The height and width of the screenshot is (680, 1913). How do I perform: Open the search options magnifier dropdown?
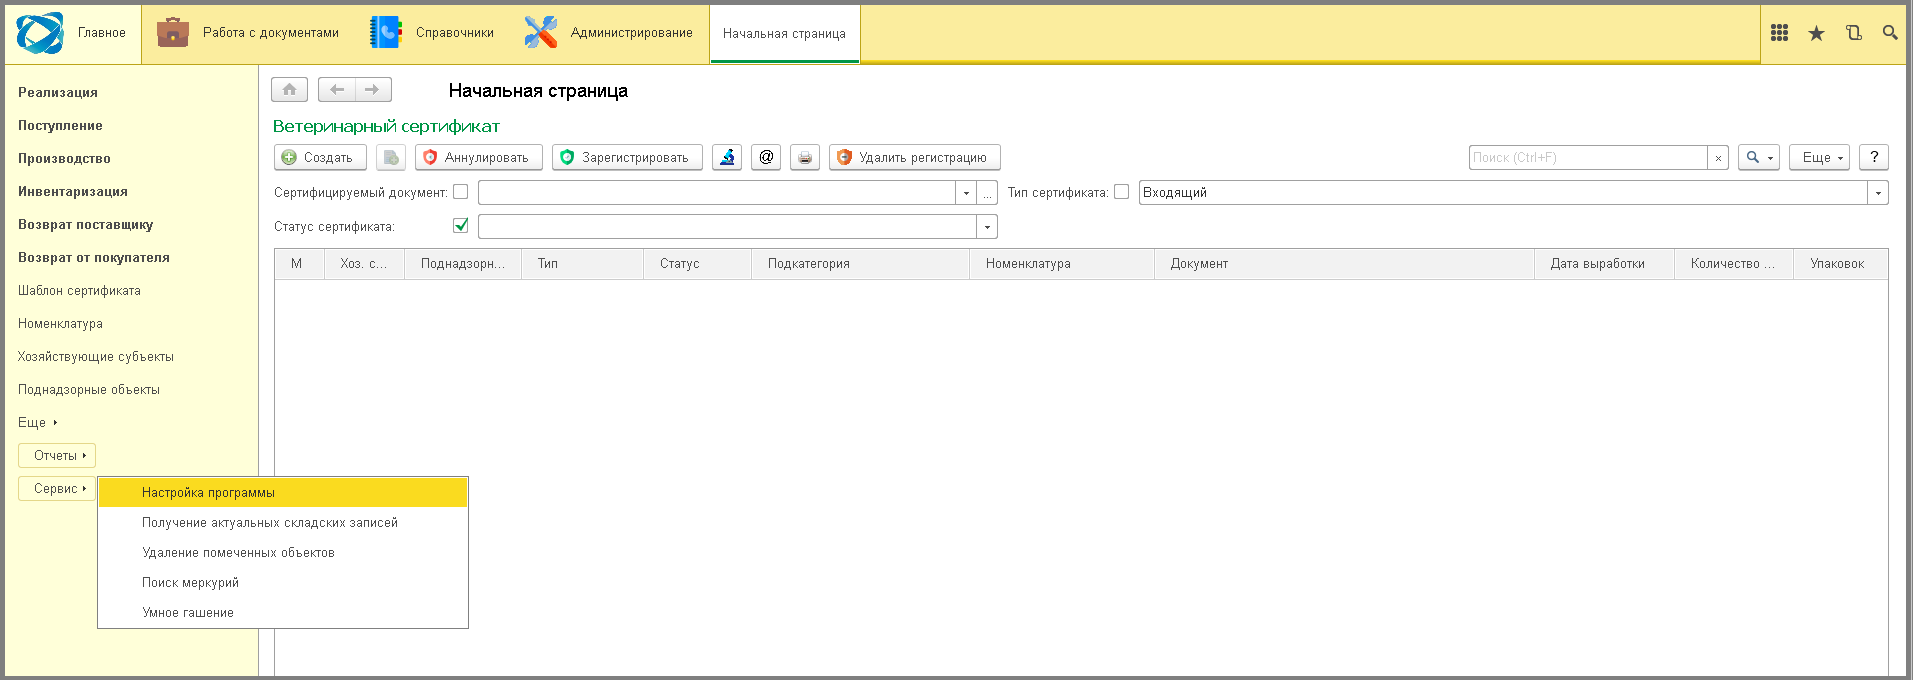[1759, 157]
